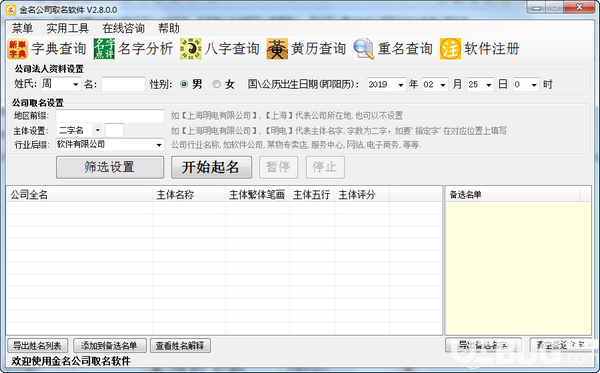This screenshot has width=600, height=373.
Task: Click the 主体名称 column header
Action: 189,195
